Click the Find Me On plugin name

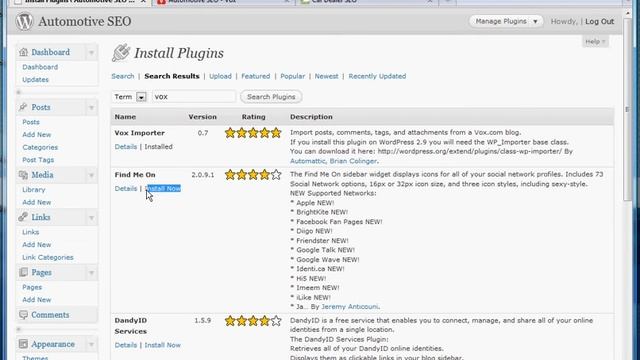[x=135, y=175]
